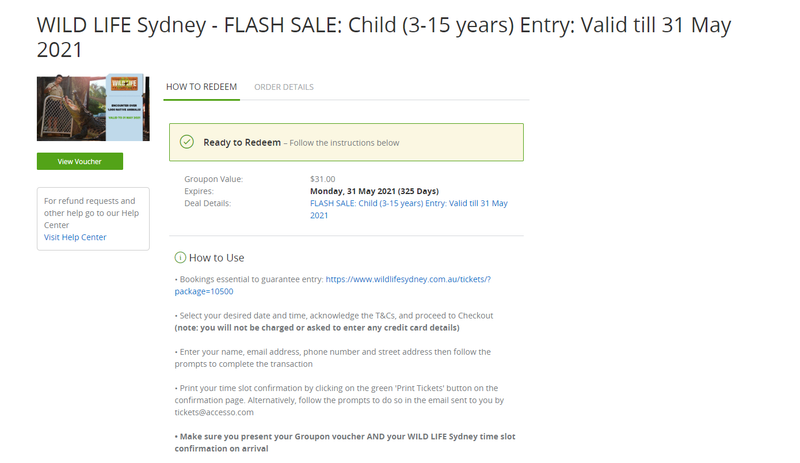800x463 pixels.
Task: Click the Monday, 31 May 2021 expiry date
Action: (x=374, y=191)
